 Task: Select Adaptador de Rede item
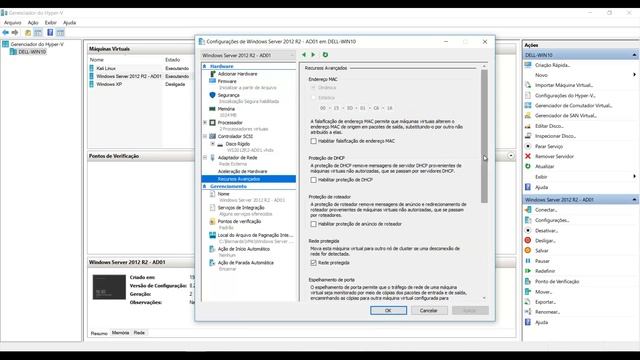click(x=237, y=158)
